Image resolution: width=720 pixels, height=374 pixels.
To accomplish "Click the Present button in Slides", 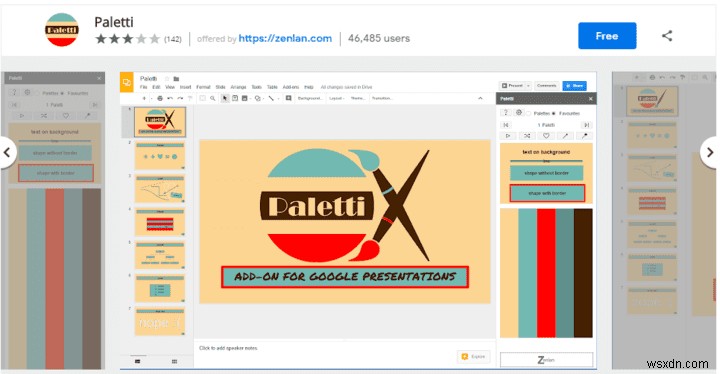I will coord(512,86).
